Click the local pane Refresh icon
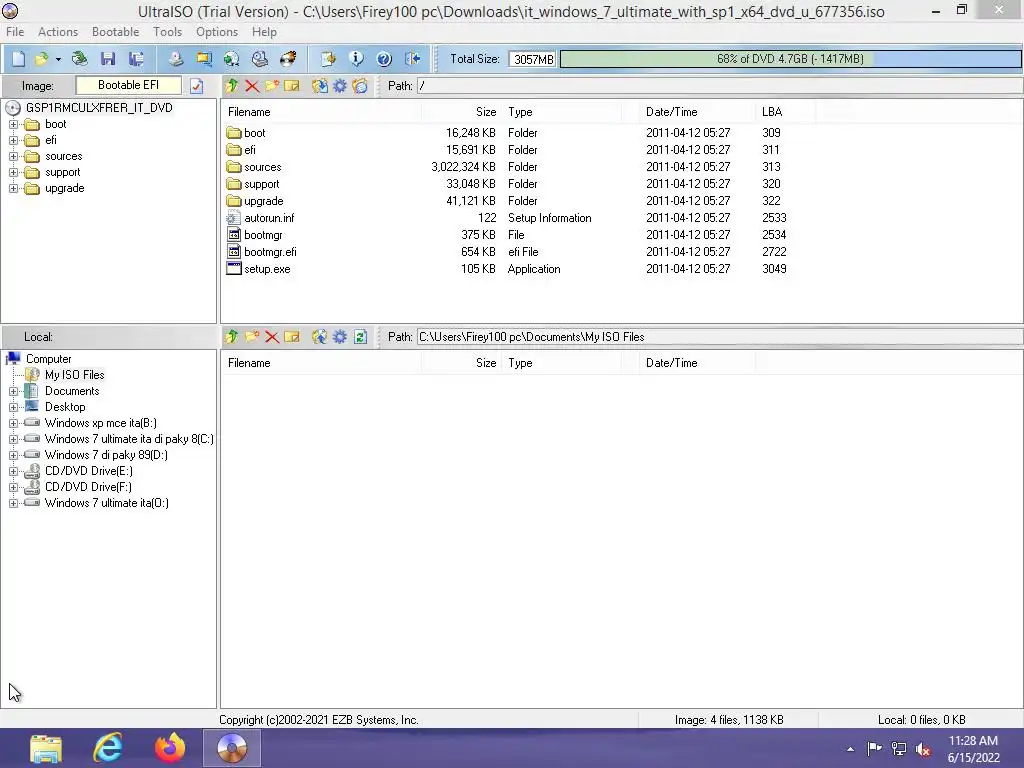 (360, 336)
